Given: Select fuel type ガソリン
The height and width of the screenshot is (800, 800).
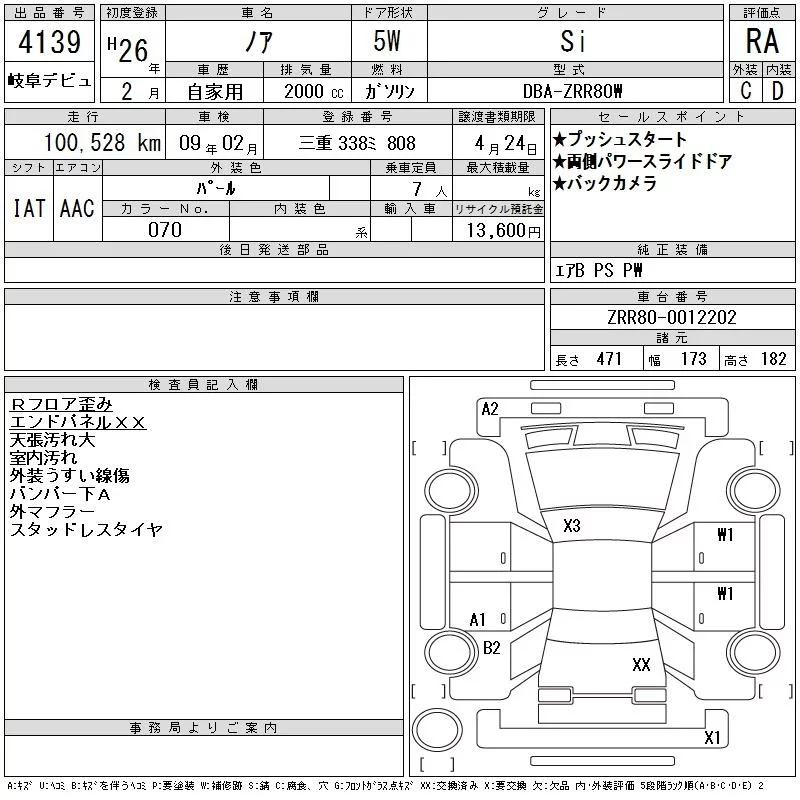Looking at the screenshot, I should coord(389,91).
